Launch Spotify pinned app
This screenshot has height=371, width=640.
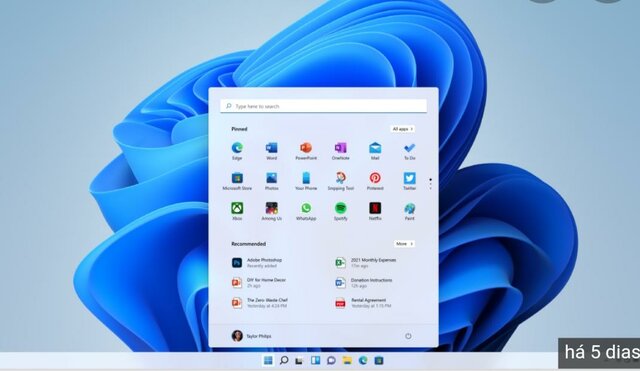(340, 211)
